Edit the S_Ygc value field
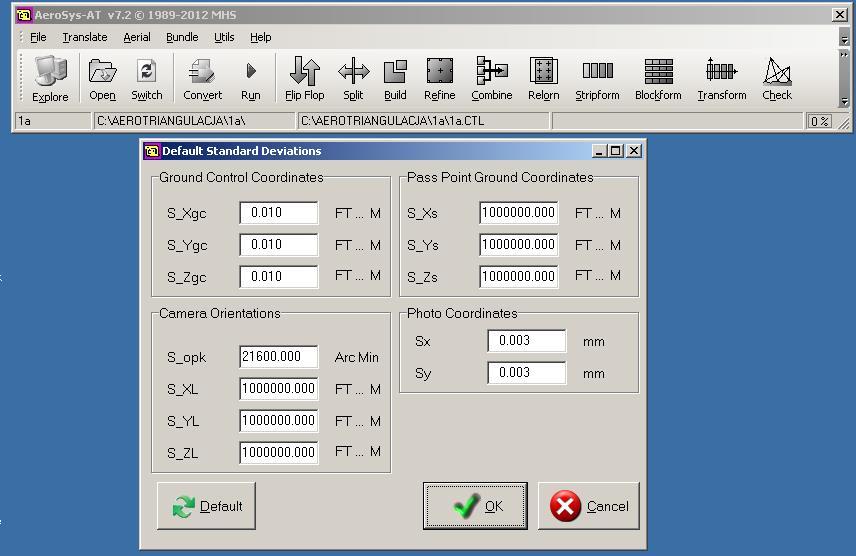The width and height of the screenshot is (856, 556). (278, 244)
